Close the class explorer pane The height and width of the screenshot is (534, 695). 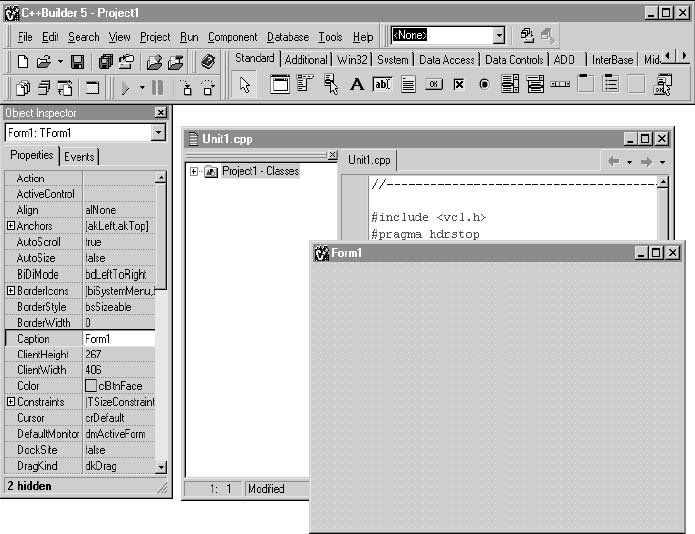tap(333, 155)
